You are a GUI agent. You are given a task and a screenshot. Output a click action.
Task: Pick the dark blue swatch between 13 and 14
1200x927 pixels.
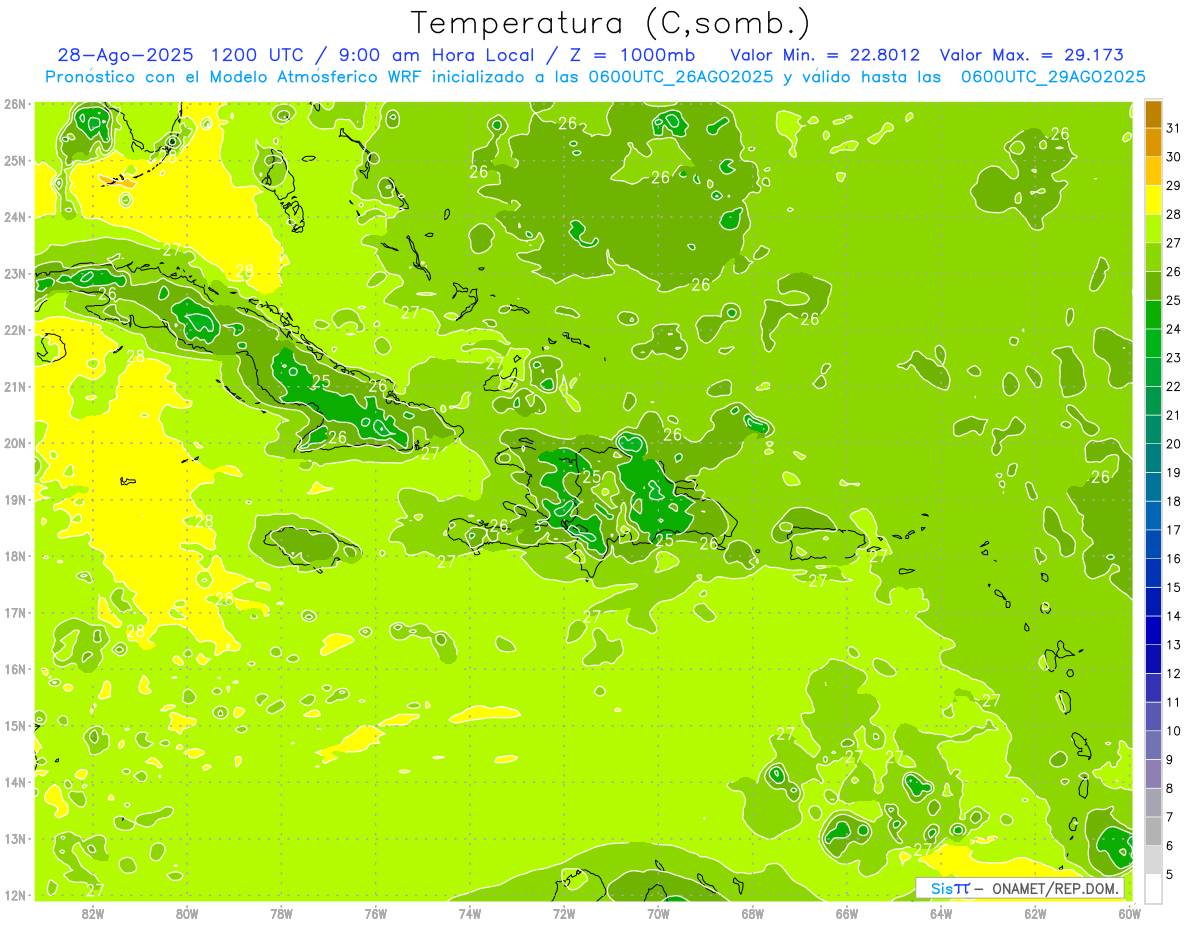pos(1153,630)
